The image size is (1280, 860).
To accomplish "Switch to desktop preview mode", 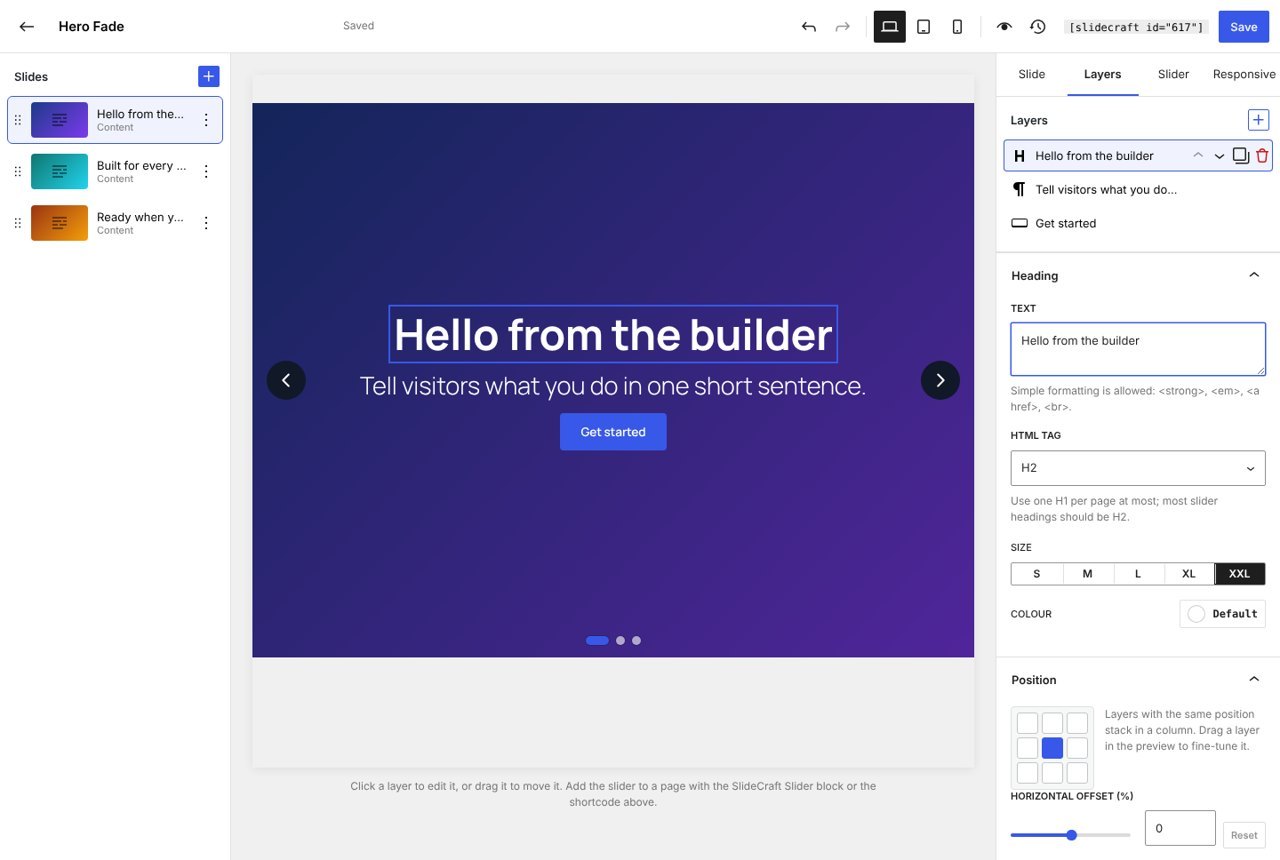I will point(890,27).
